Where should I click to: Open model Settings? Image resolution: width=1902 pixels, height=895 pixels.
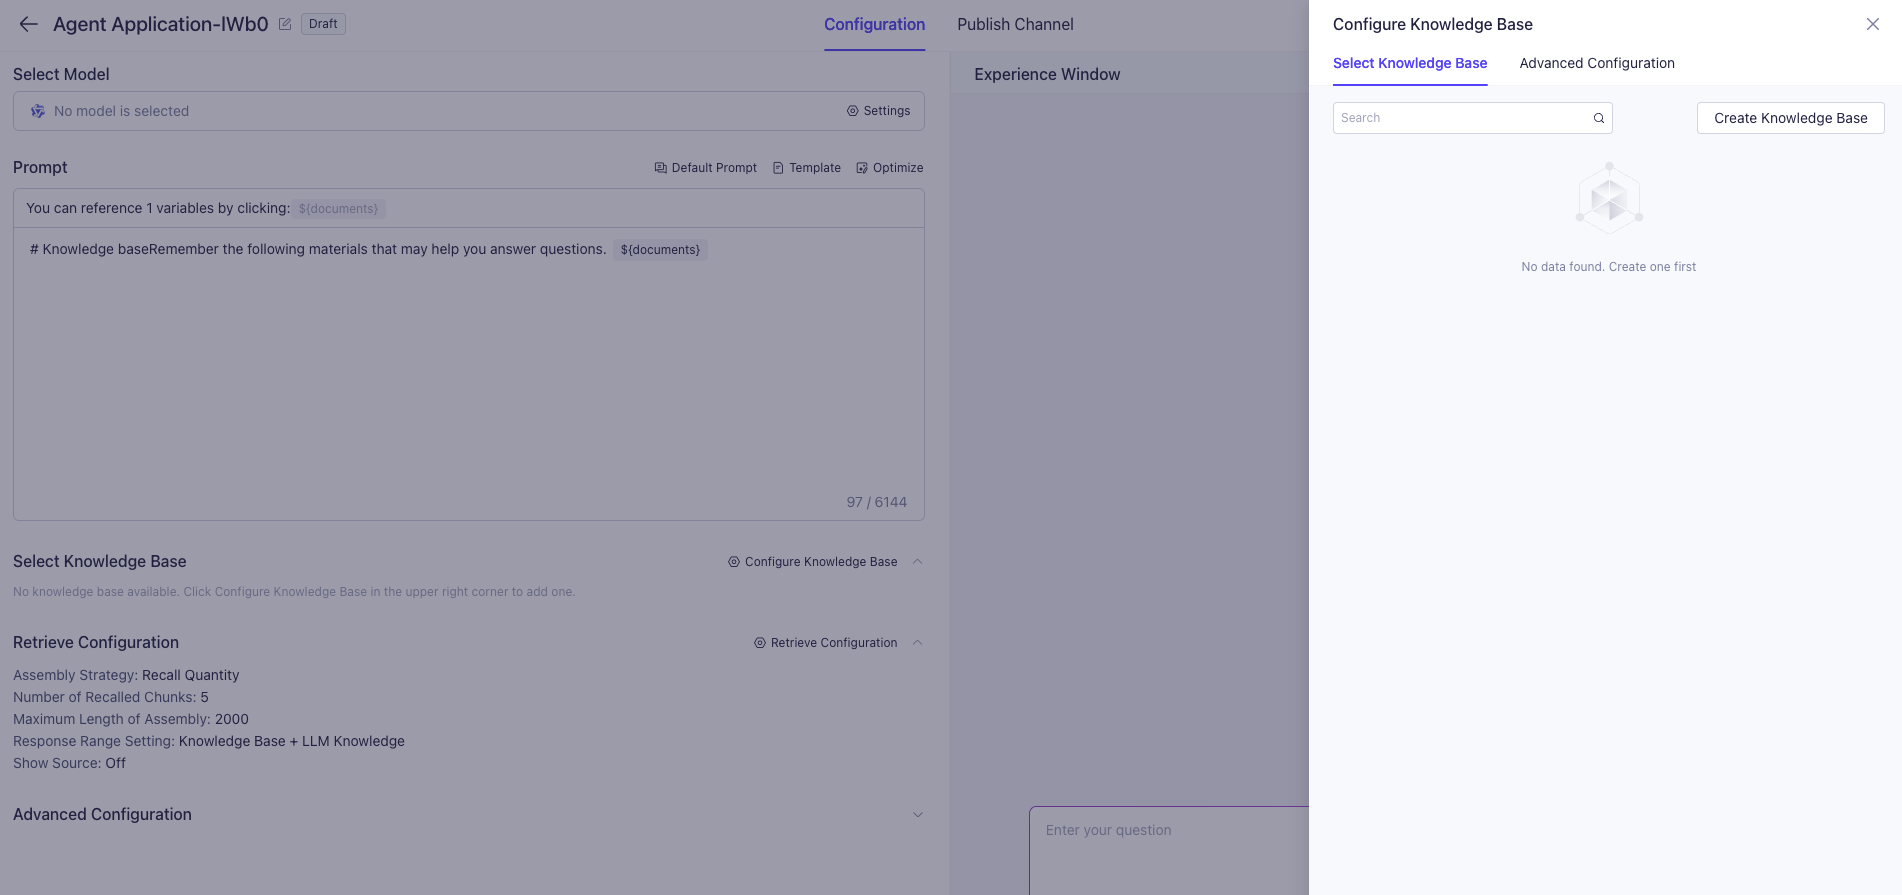click(x=879, y=111)
